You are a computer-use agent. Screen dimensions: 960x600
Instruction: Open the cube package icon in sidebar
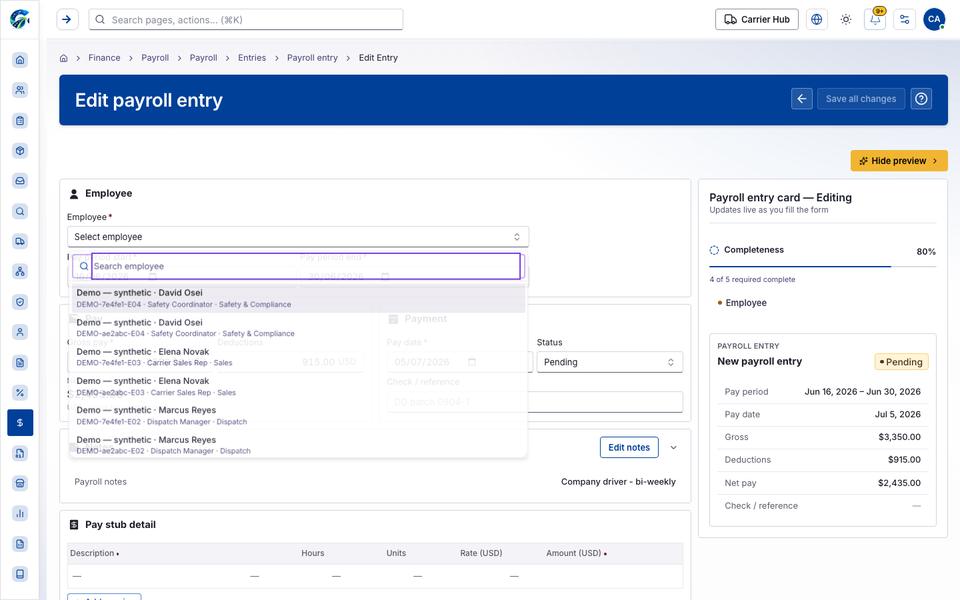pos(20,151)
